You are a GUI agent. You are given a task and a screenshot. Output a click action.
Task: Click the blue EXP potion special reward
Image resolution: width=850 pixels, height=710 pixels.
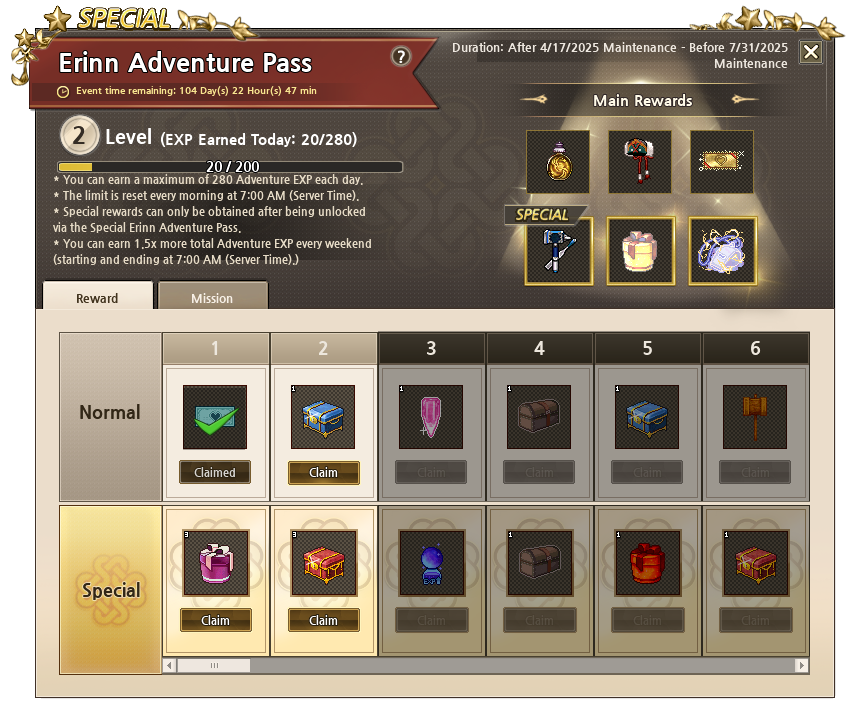[432, 563]
